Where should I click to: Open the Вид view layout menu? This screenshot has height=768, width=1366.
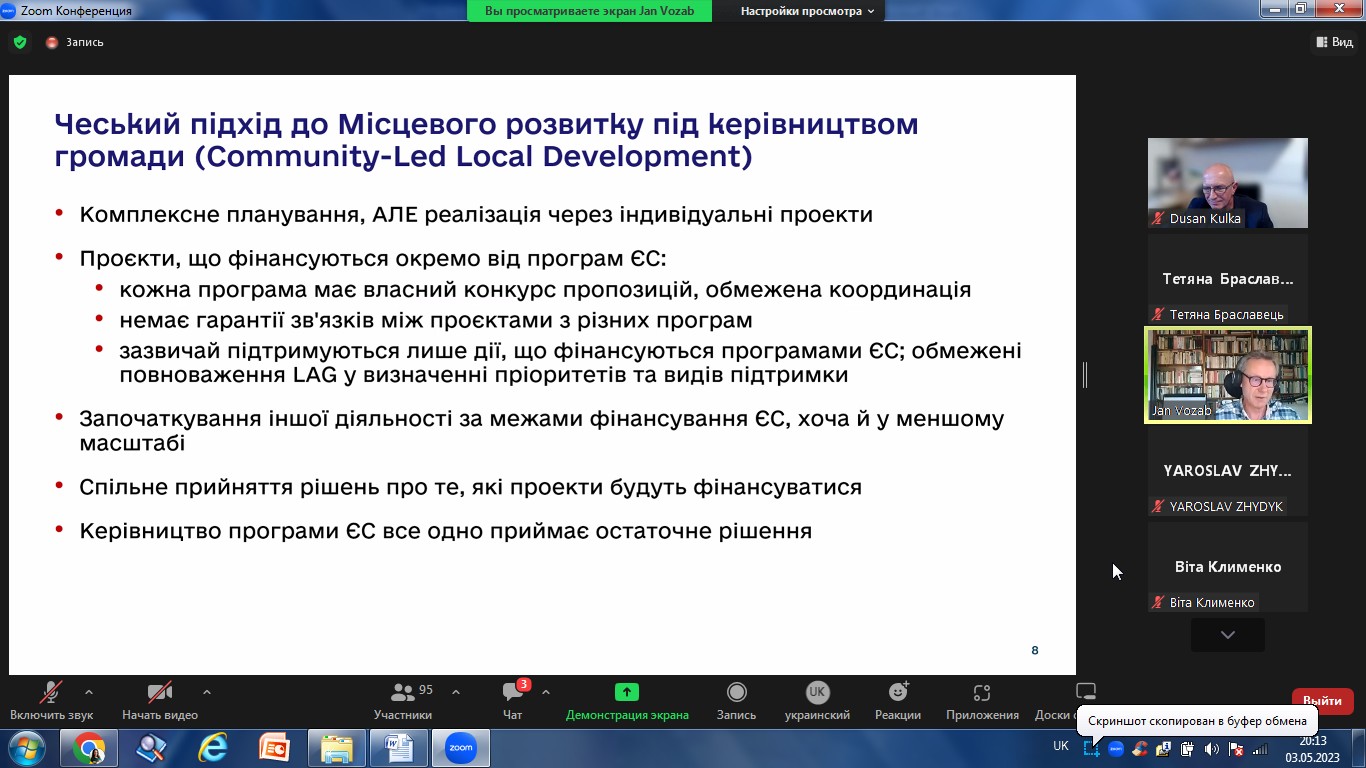[1333, 42]
